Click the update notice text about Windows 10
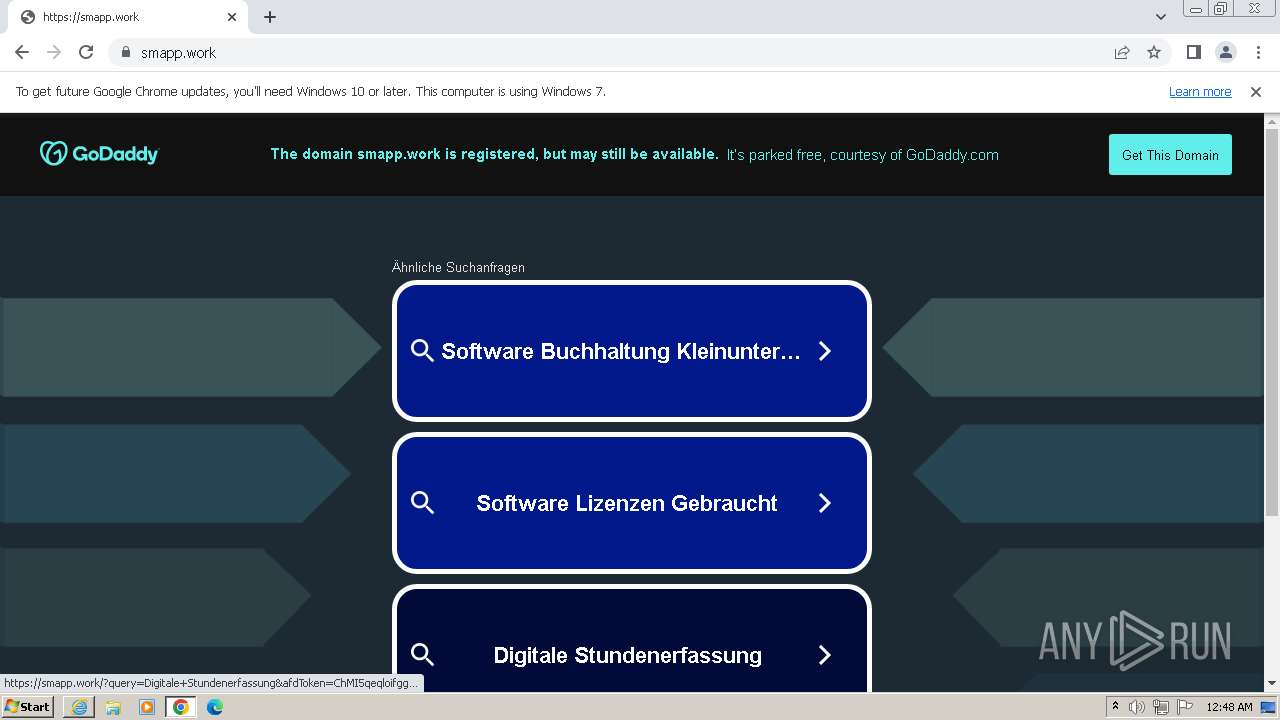 tap(311, 92)
